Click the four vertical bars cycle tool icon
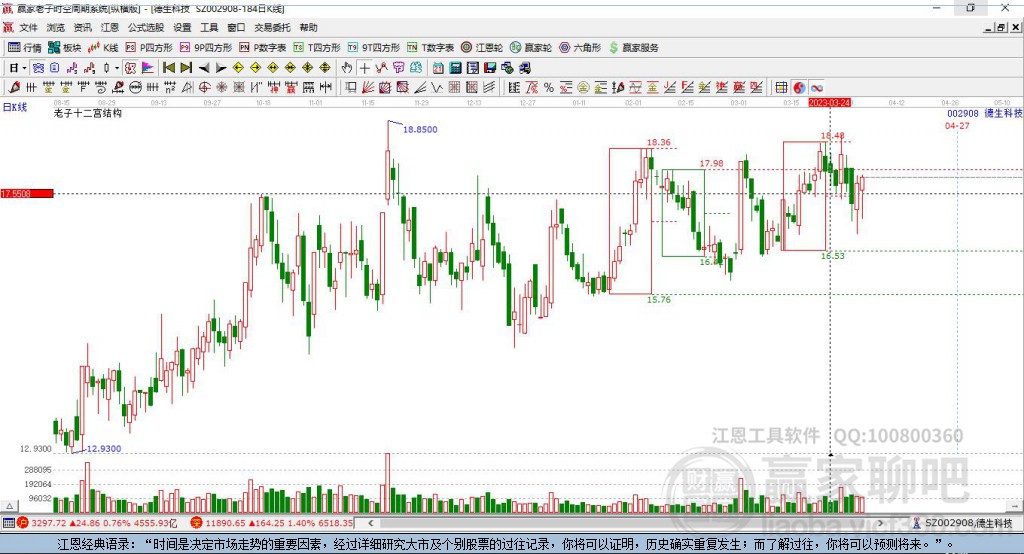1024x554 pixels. (152, 87)
